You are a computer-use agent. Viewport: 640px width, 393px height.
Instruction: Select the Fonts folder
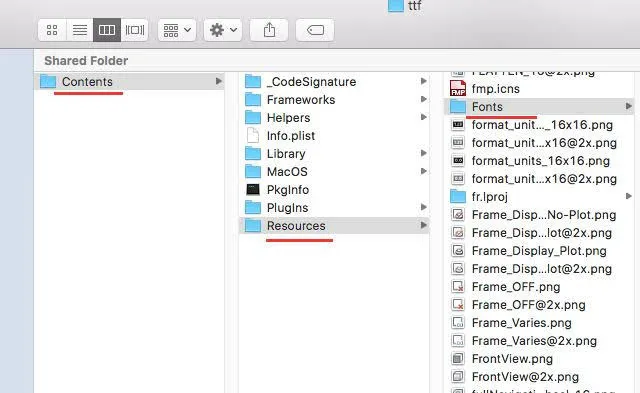(539, 107)
